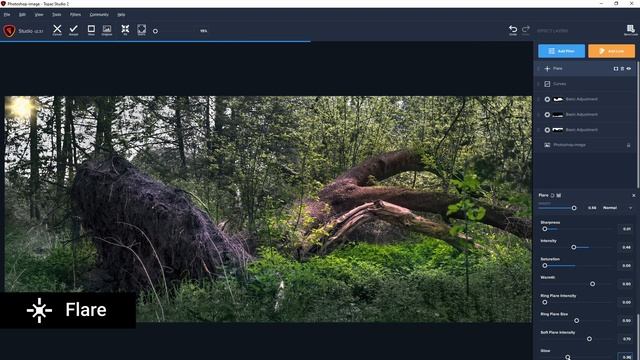The height and width of the screenshot is (360, 640).
Task: Click the Curves layer icon
Action: (x=547, y=84)
